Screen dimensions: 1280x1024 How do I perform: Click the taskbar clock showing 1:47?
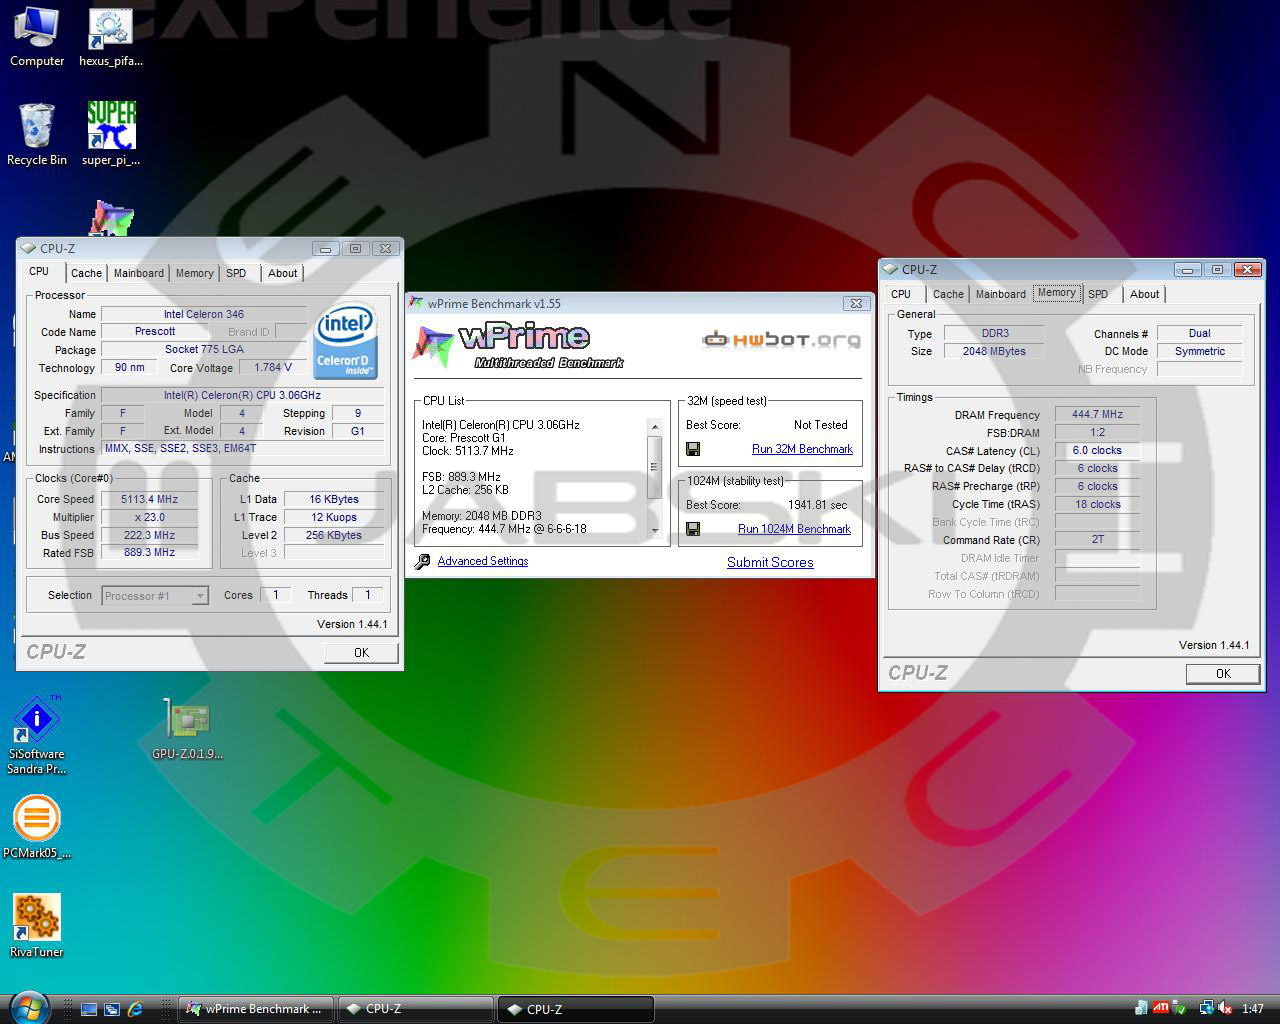coord(1252,1009)
